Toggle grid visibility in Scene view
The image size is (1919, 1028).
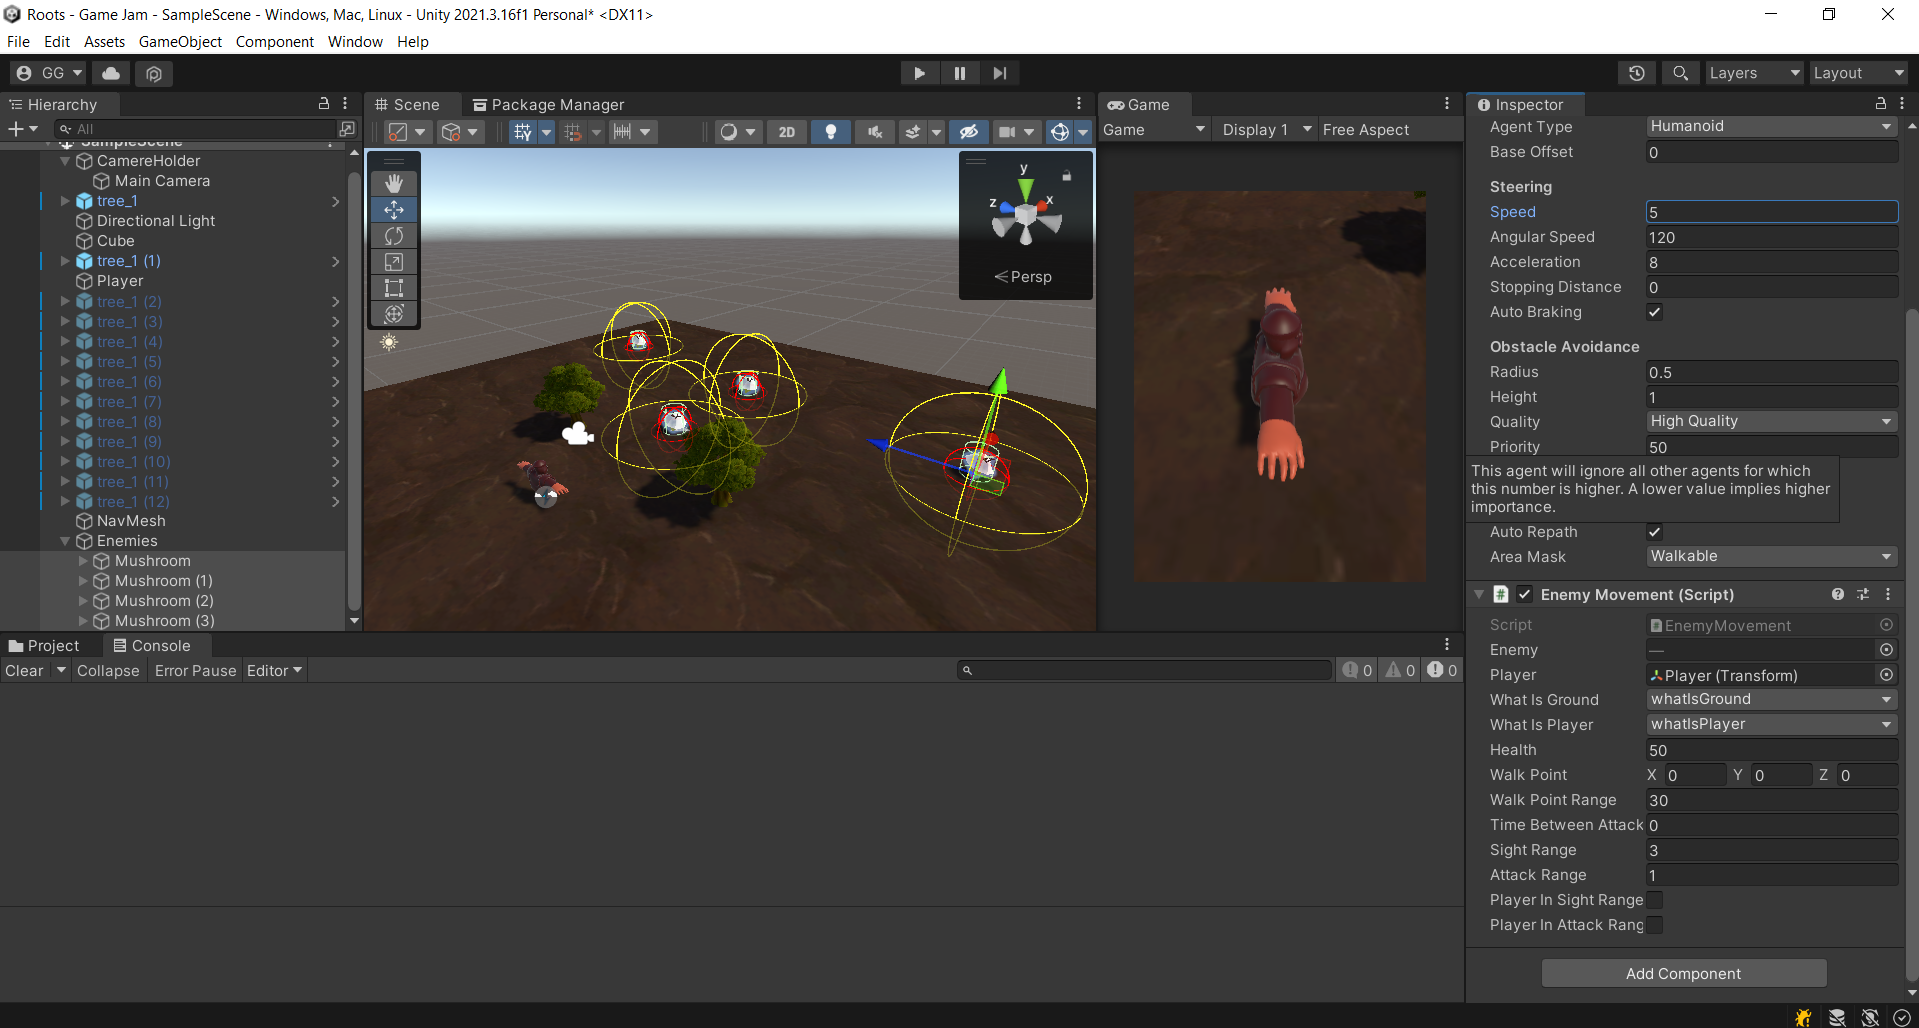click(x=522, y=132)
